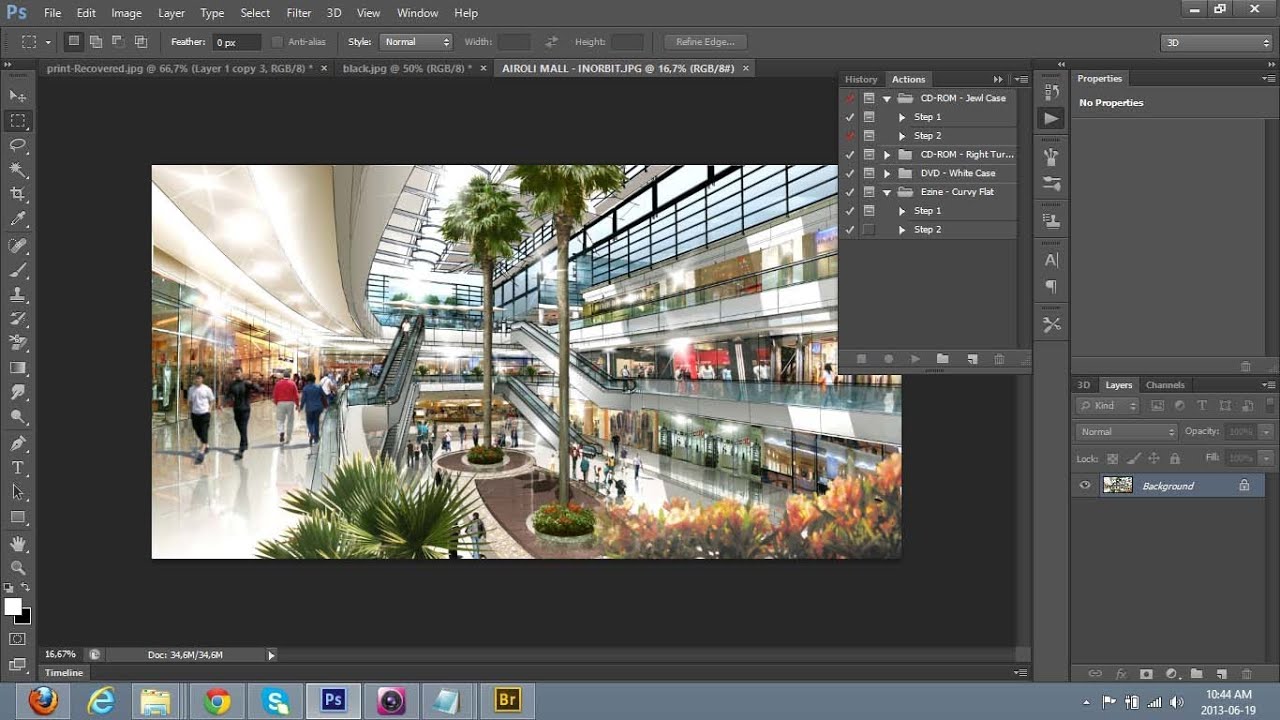Choose the Zoom tool

point(18,567)
